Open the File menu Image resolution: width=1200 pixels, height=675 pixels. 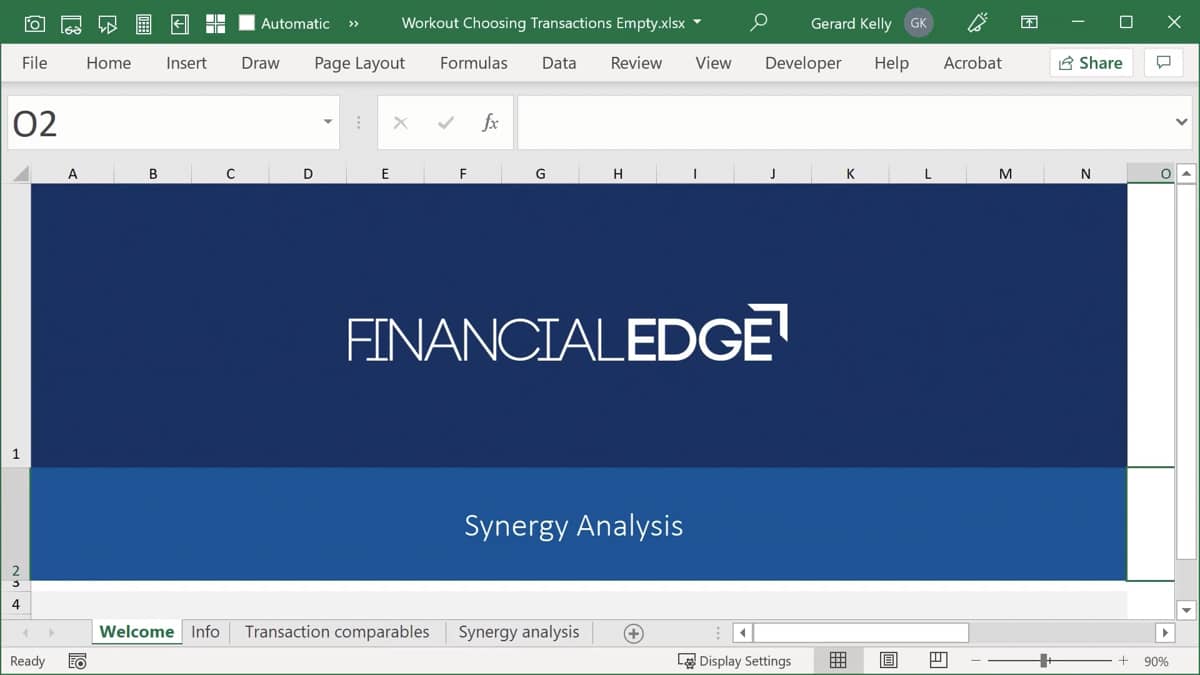tap(34, 63)
